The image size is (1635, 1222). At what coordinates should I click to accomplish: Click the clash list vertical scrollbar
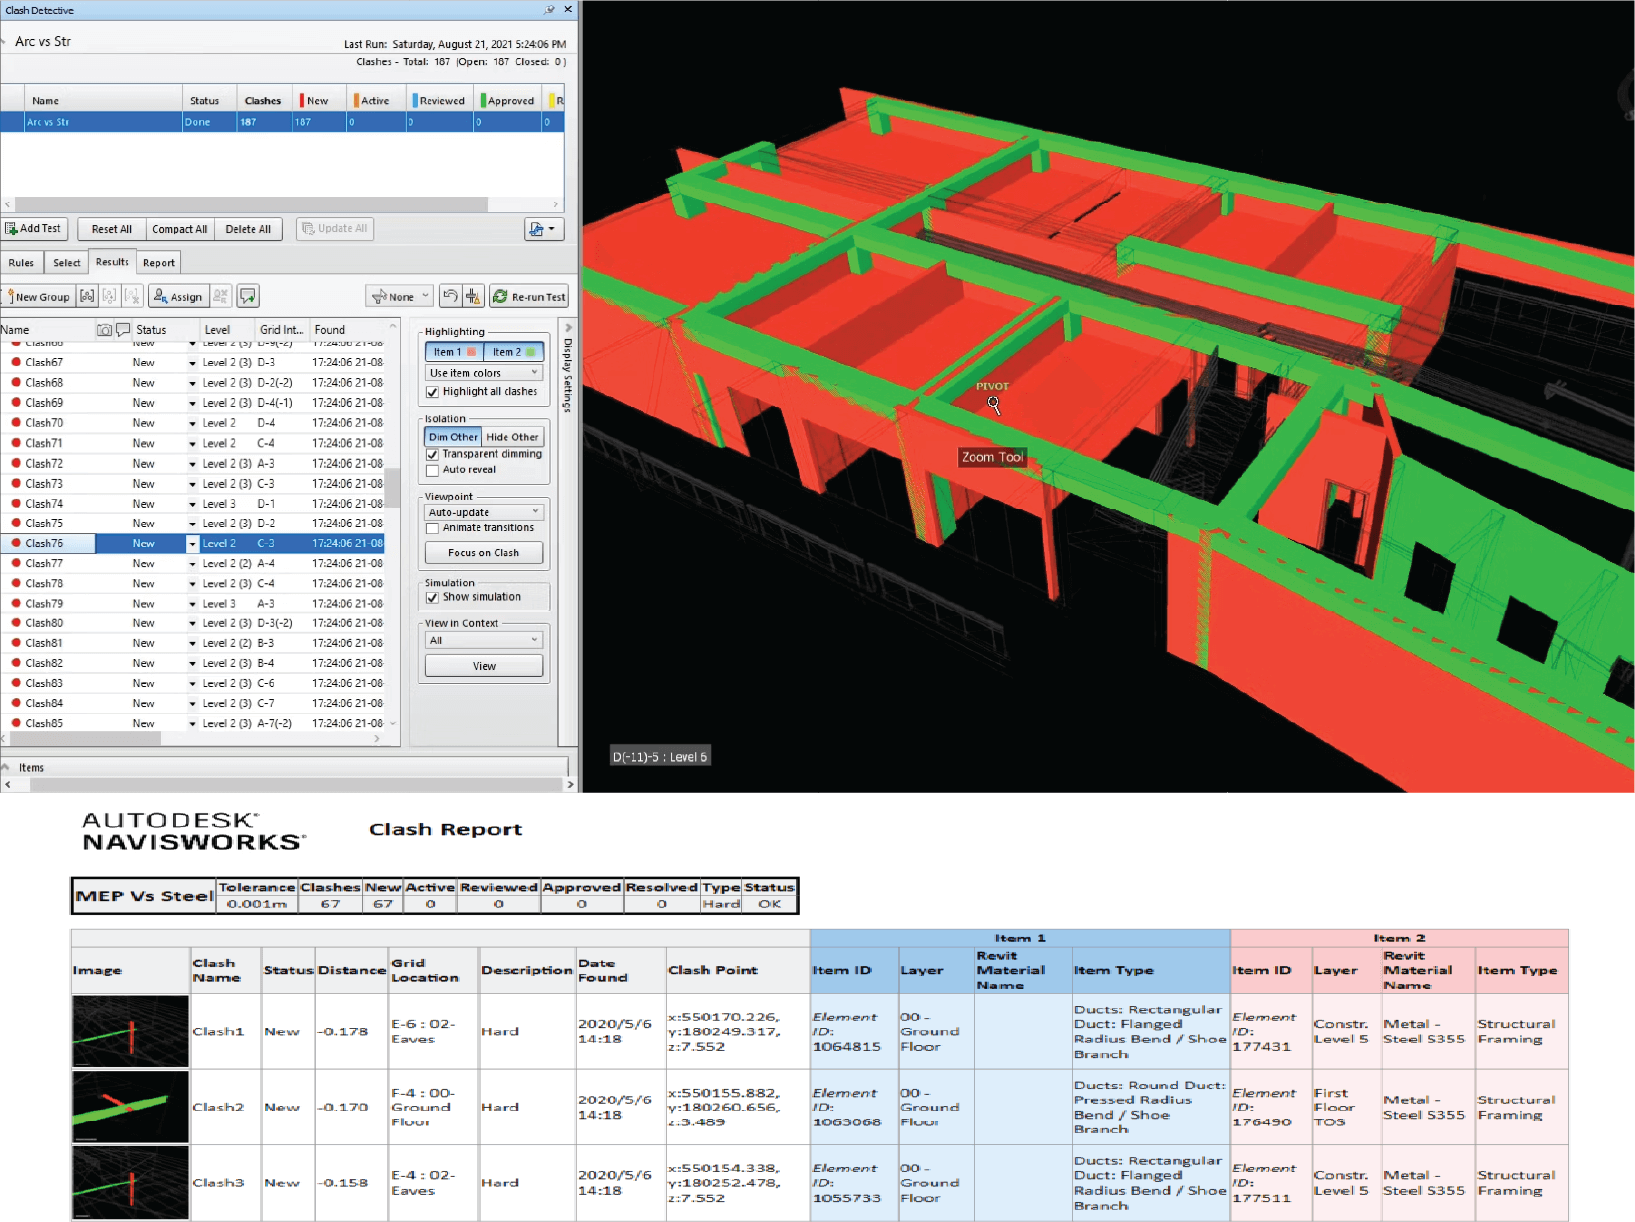point(393,487)
